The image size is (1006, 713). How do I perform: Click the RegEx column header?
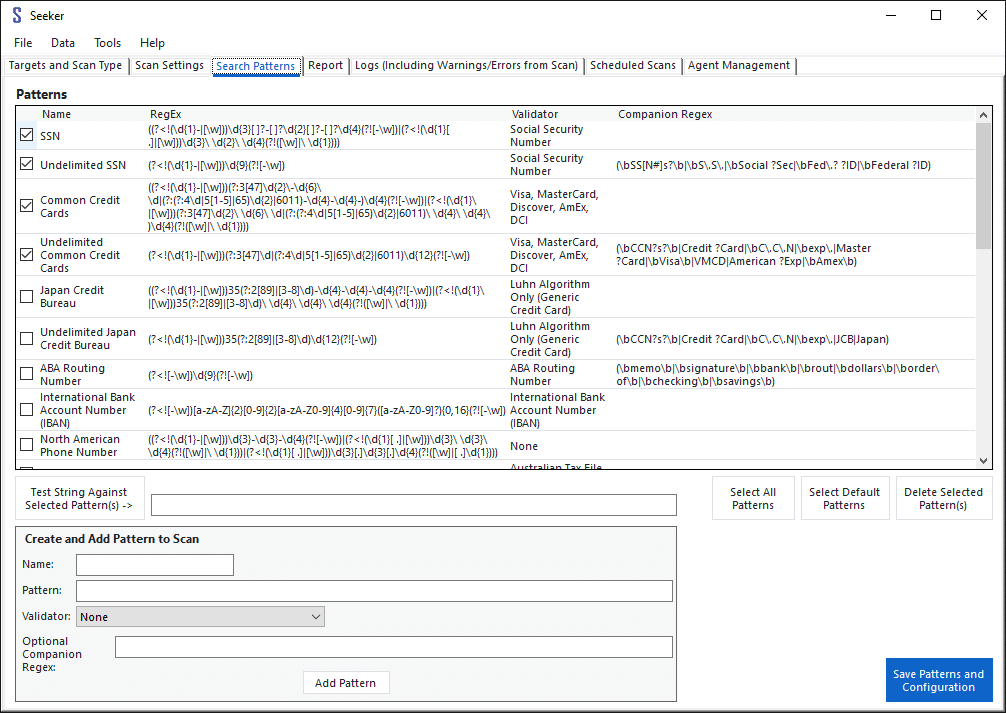pyautogui.click(x=166, y=114)
